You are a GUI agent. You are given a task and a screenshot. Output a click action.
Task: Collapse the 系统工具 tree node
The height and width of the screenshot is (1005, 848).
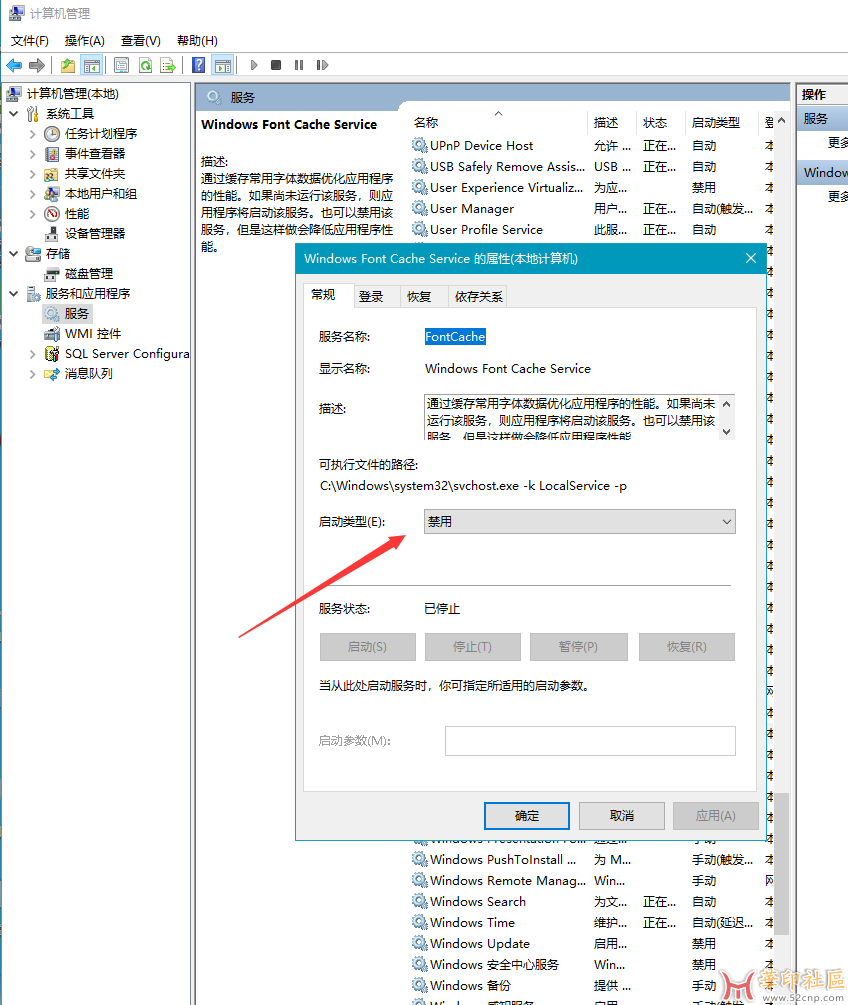13,113
